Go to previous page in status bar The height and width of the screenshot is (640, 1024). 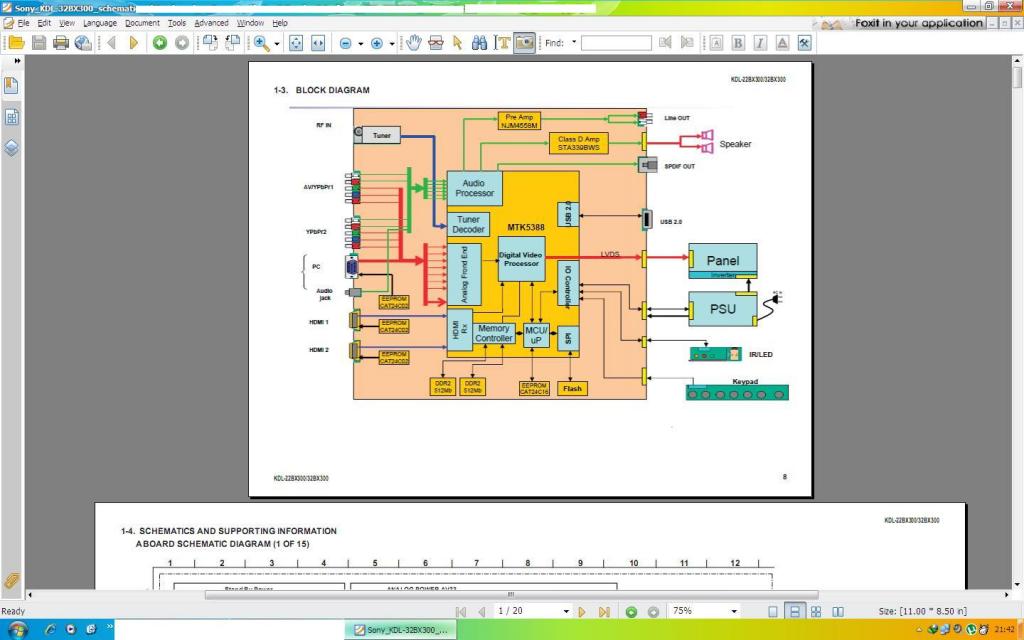click(x=481, y=612)
